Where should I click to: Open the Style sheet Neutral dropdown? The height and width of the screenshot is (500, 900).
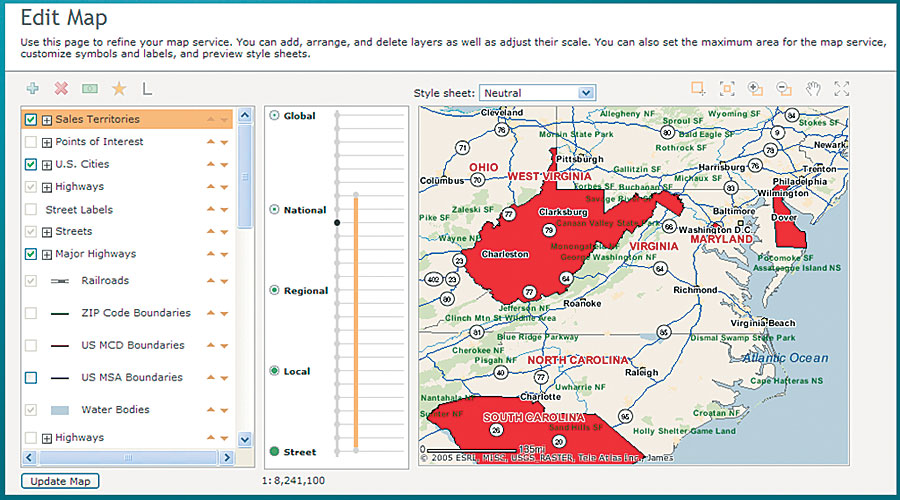537,93
